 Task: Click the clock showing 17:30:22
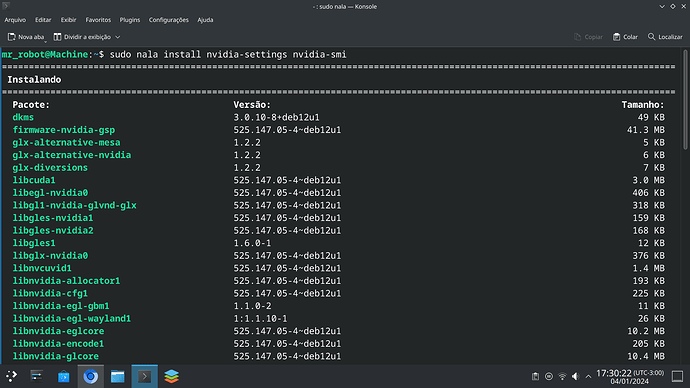click(630, 377)
